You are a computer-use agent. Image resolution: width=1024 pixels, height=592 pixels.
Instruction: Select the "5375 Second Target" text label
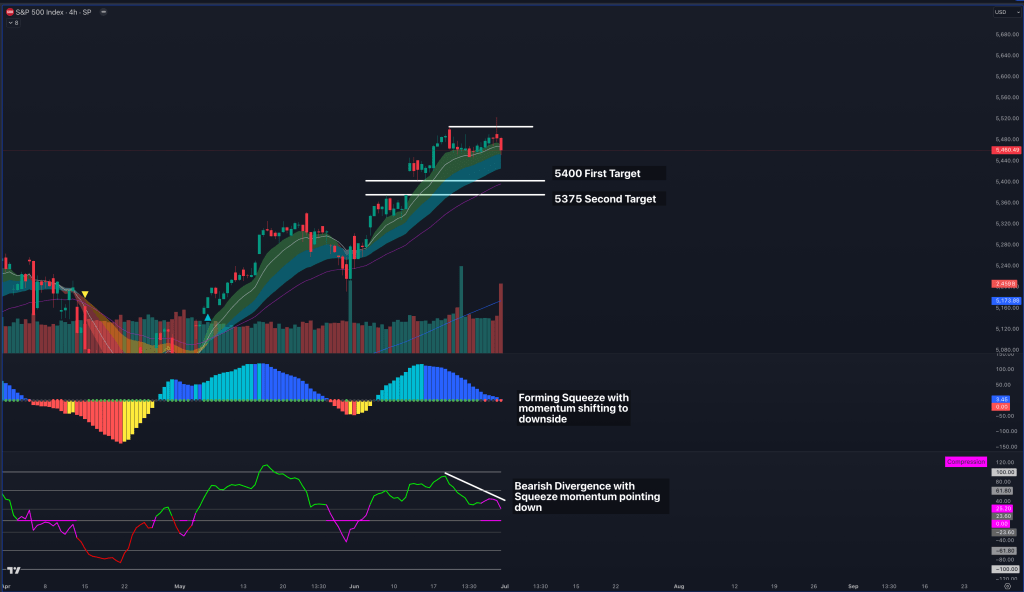pyautogui.click(x=605, y=199)
